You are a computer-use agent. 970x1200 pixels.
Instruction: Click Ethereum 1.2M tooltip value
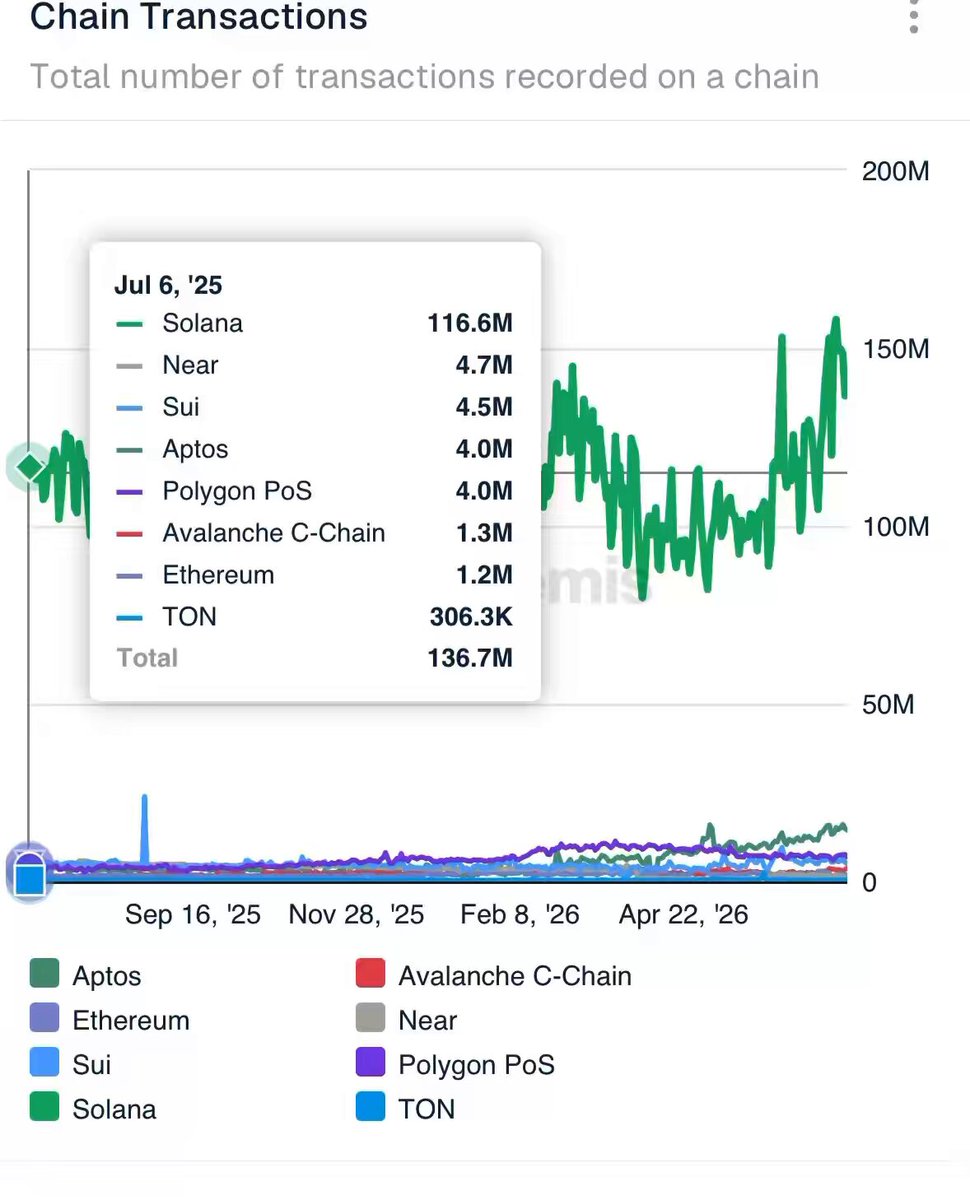pyautogui.click(x=484, y=575)
